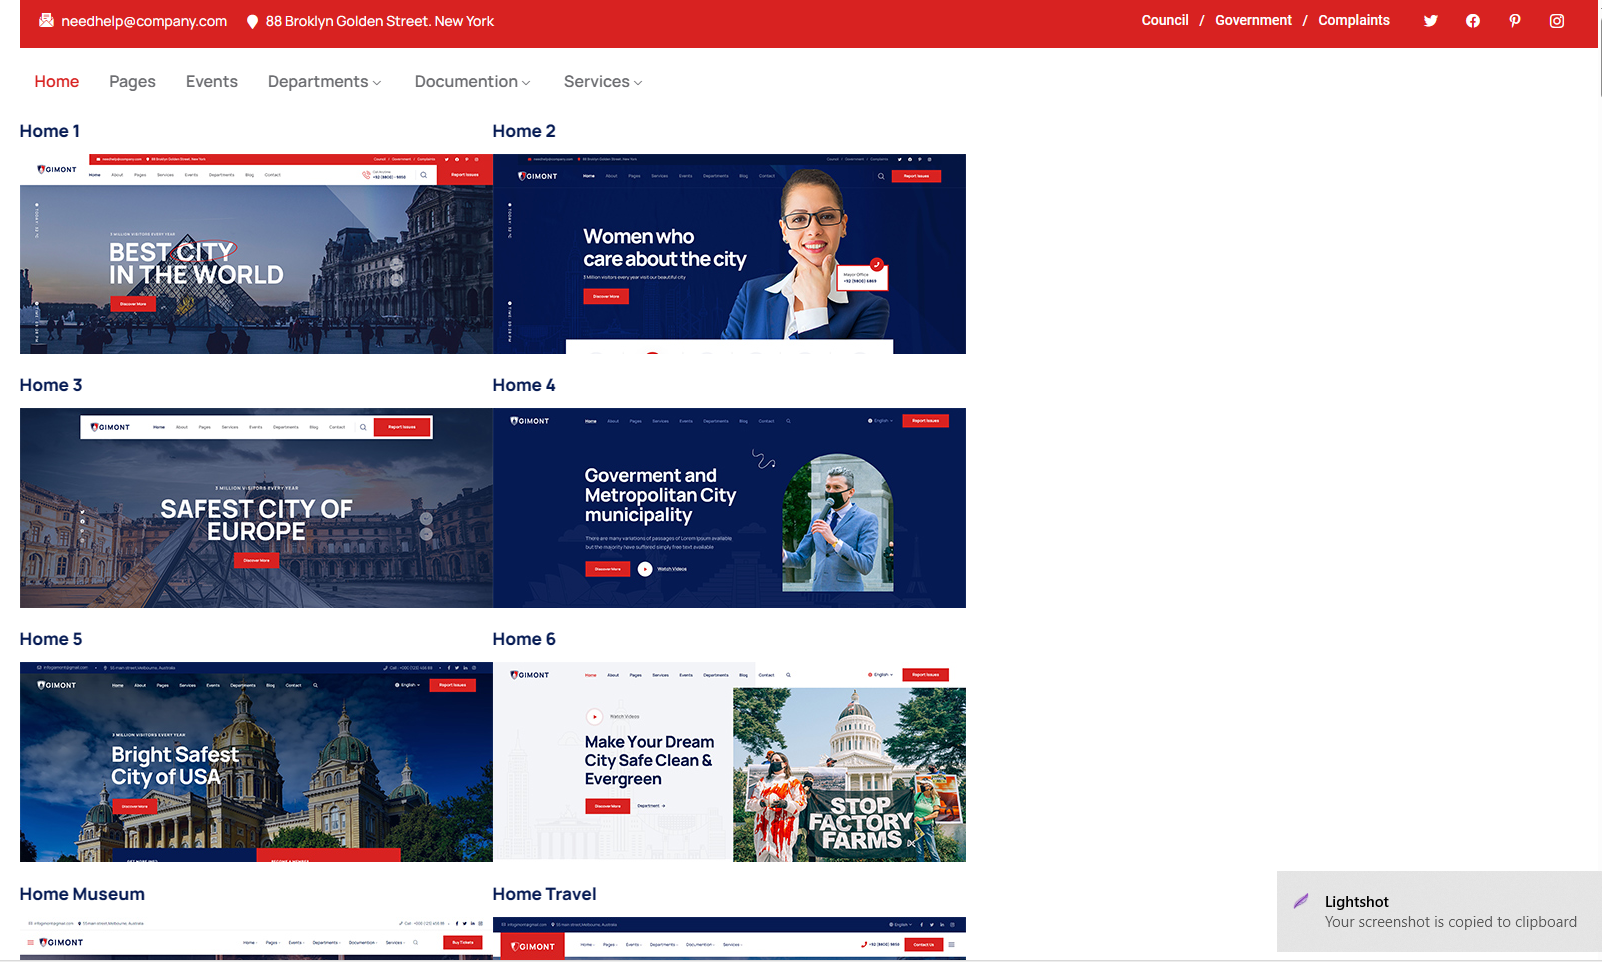Open the Council link
Viewport: 1602px width, 962px height.
point(1165,20)
